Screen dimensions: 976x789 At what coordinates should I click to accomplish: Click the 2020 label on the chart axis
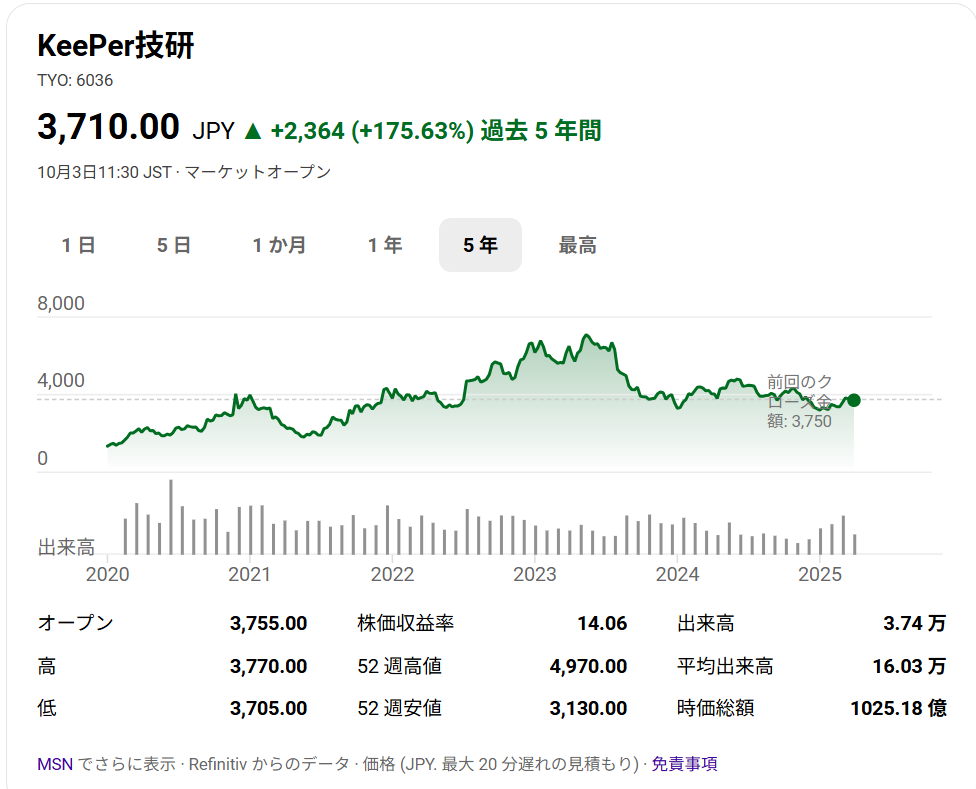pos(108,574)
